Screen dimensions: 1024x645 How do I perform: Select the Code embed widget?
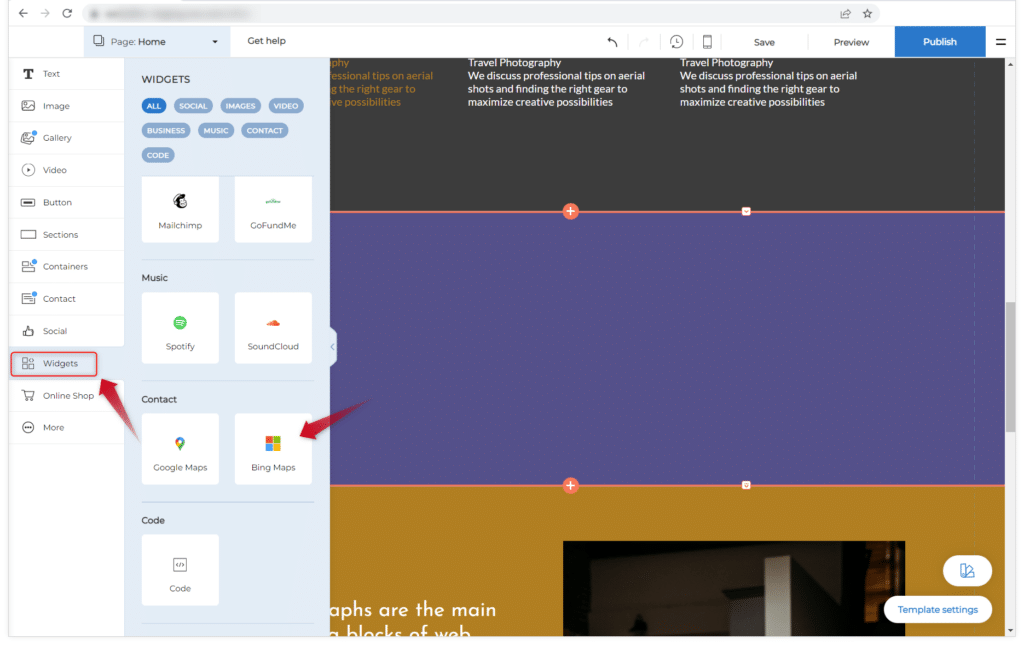tap(180, 570)
